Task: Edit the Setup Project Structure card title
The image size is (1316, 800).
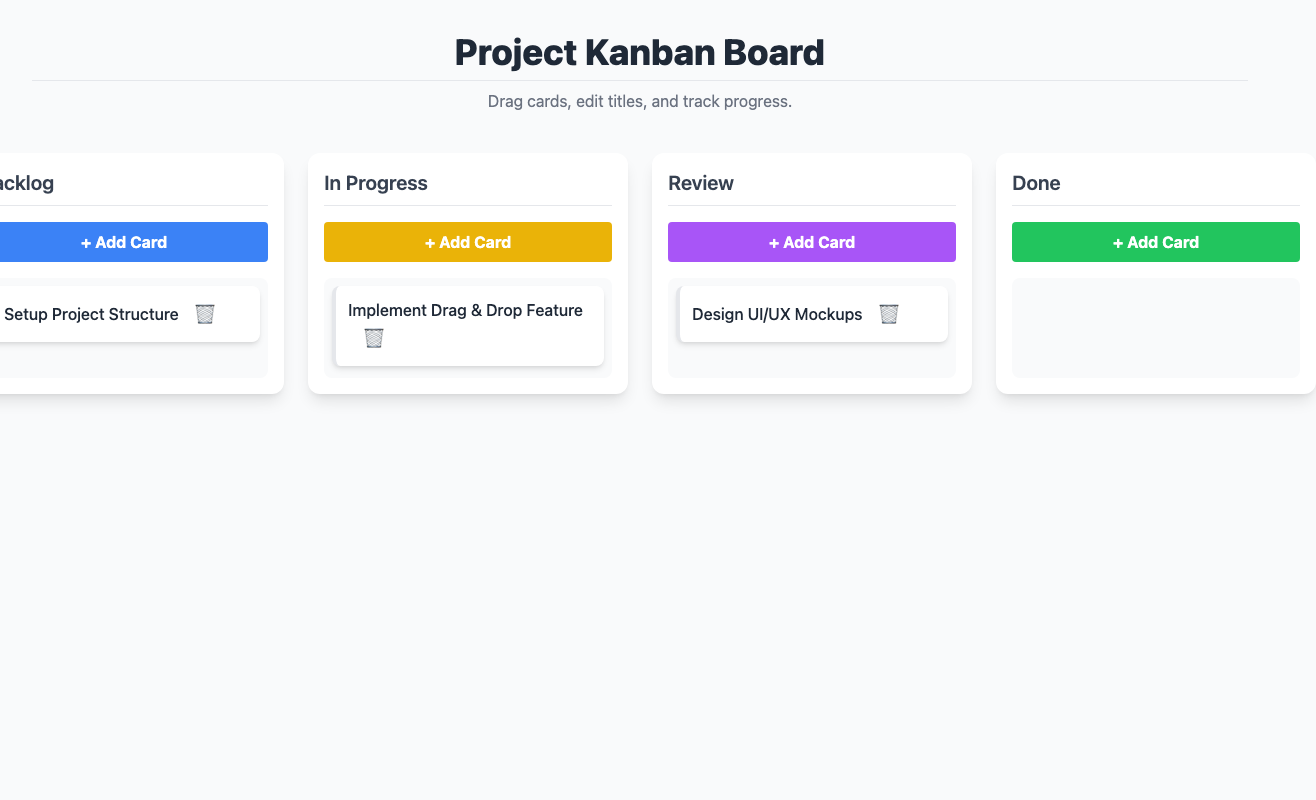Action: tap(91, 314)
